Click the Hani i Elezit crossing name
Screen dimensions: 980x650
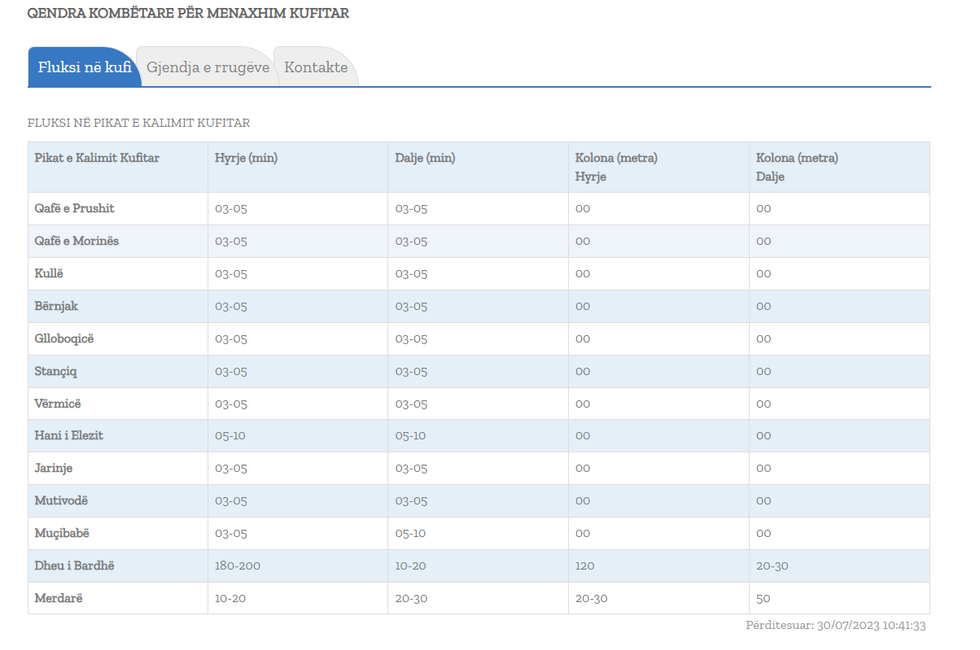[69, 436]
